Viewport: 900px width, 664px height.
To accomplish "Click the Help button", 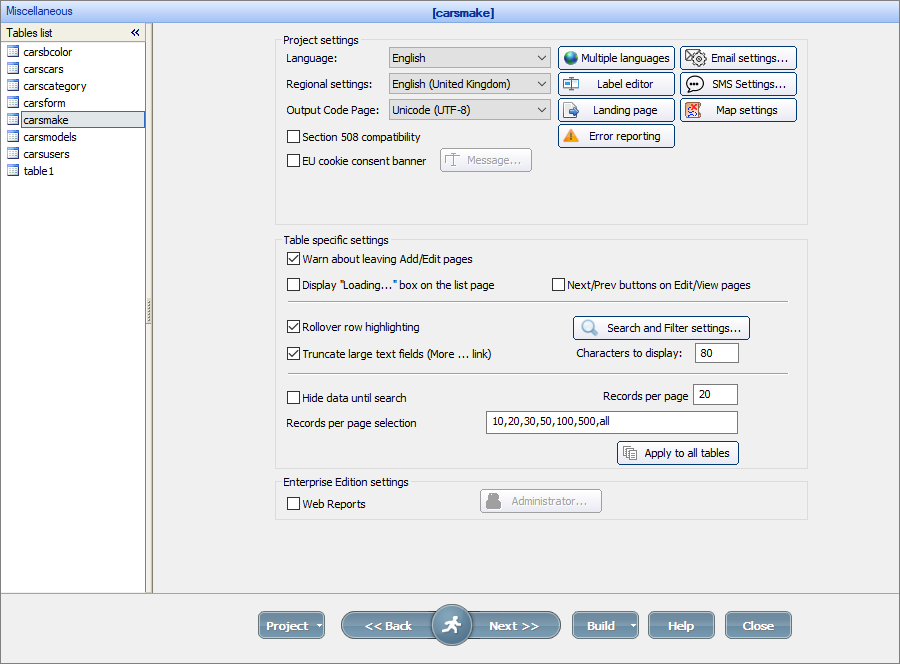I will (681, 624).
